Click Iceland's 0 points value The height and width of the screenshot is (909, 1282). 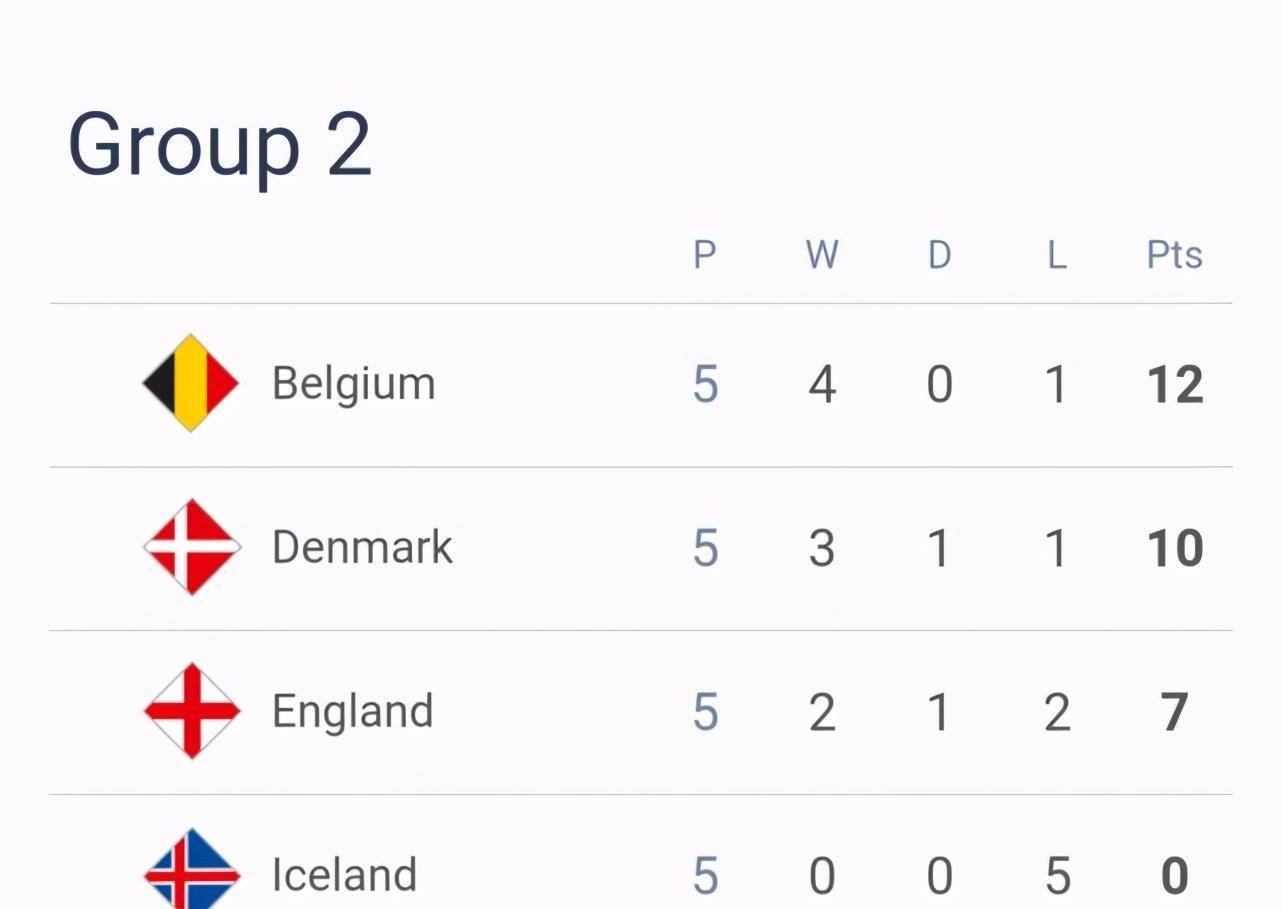tap(1175, 877)
